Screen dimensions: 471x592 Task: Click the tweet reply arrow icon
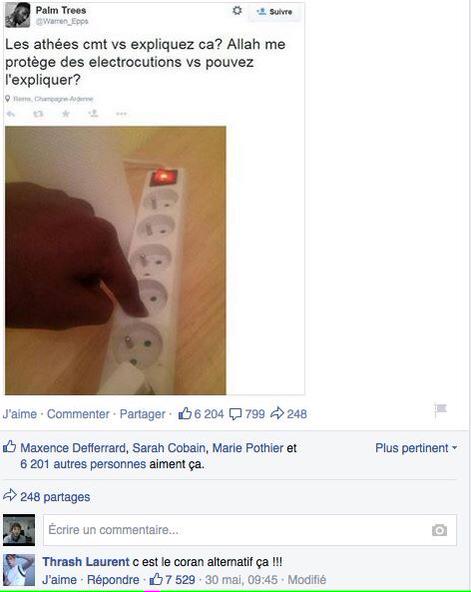(11, 114)
